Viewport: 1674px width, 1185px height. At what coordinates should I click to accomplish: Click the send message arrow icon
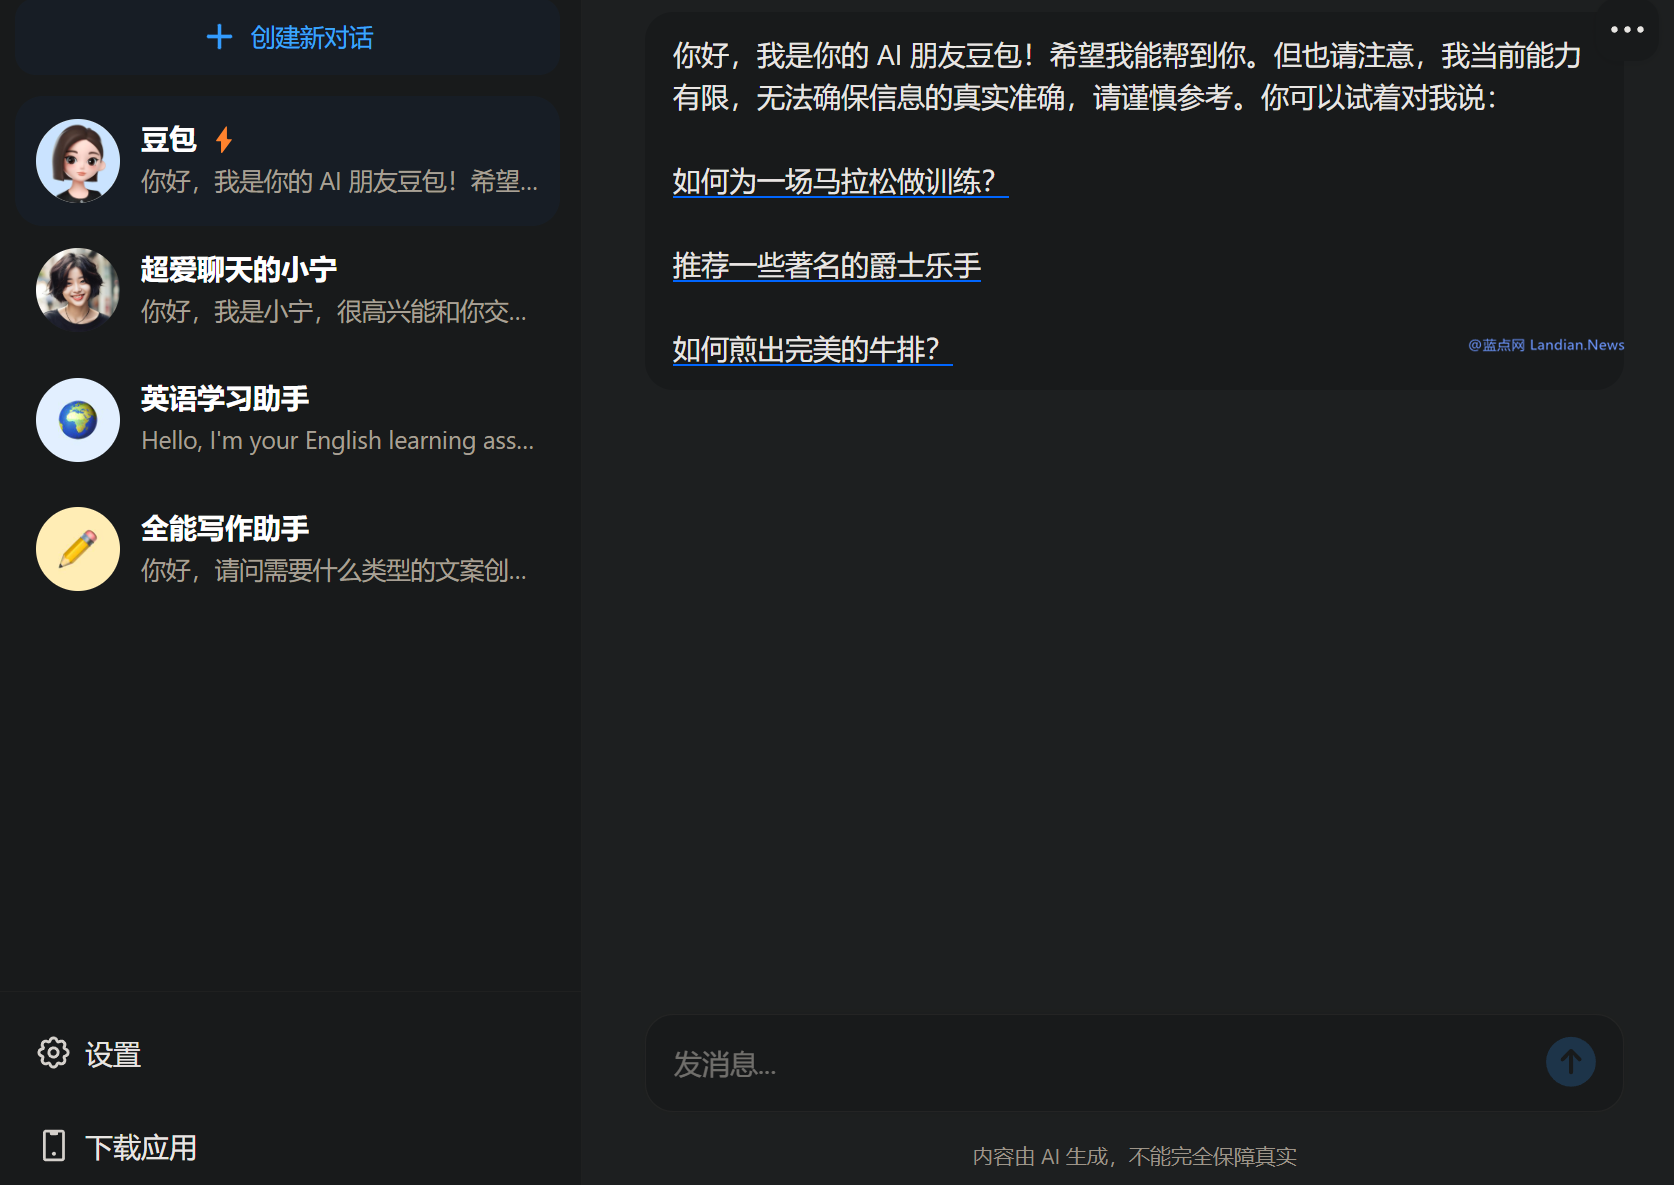[1570, 1062]
